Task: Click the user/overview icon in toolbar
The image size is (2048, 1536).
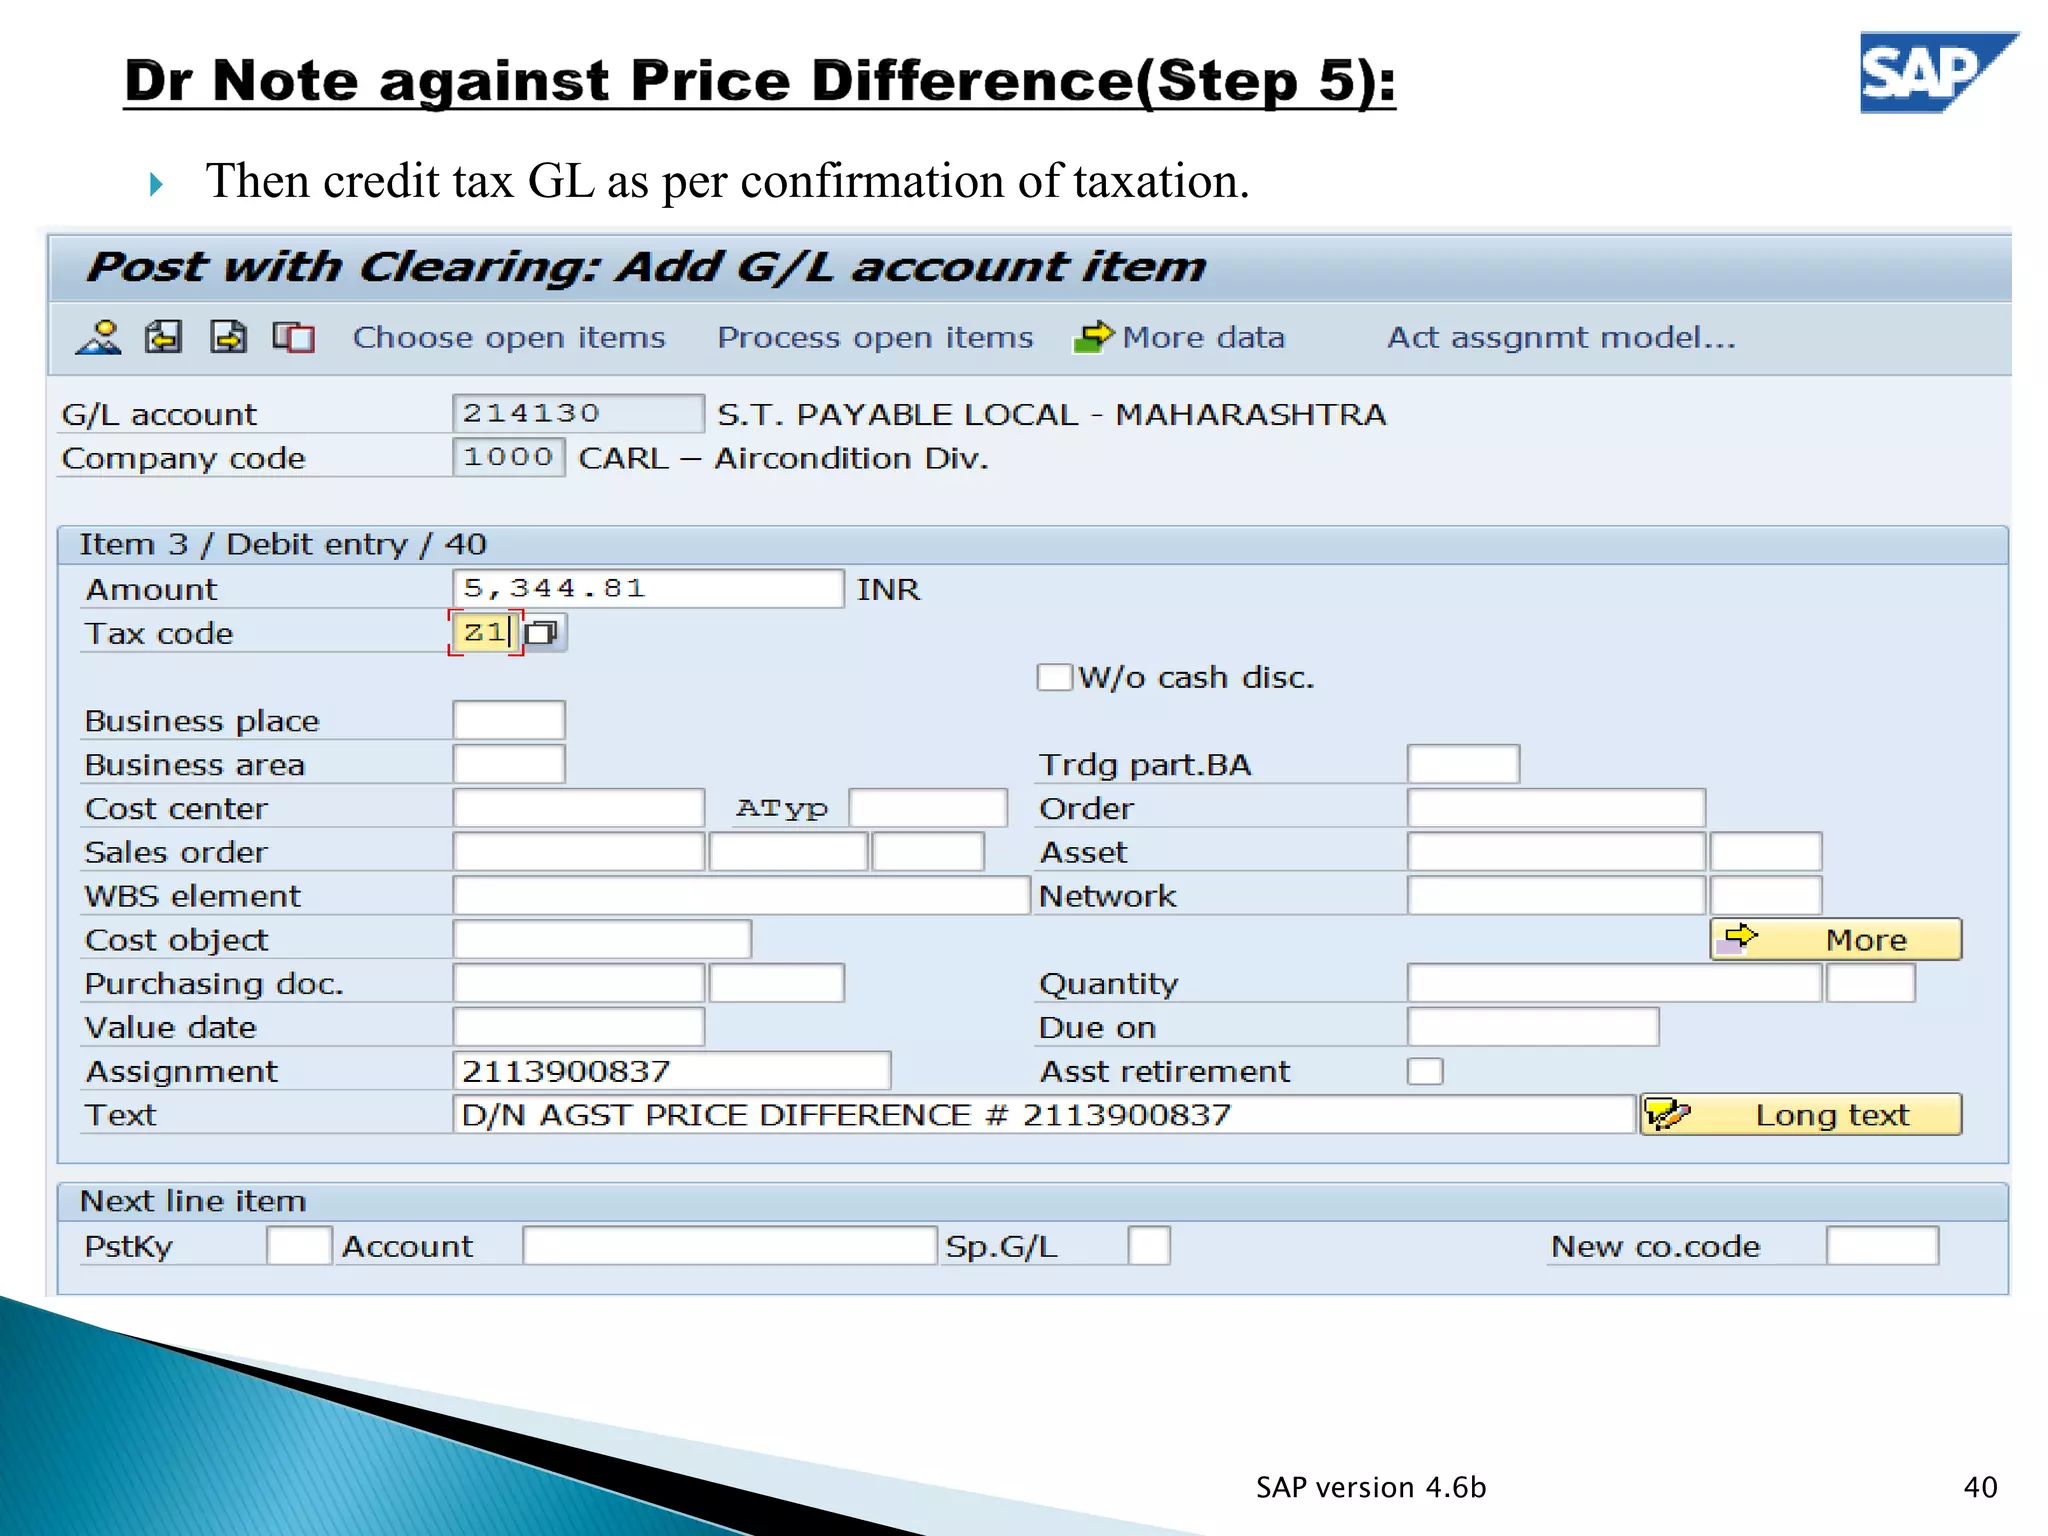Action: click(x=98, y=338)
